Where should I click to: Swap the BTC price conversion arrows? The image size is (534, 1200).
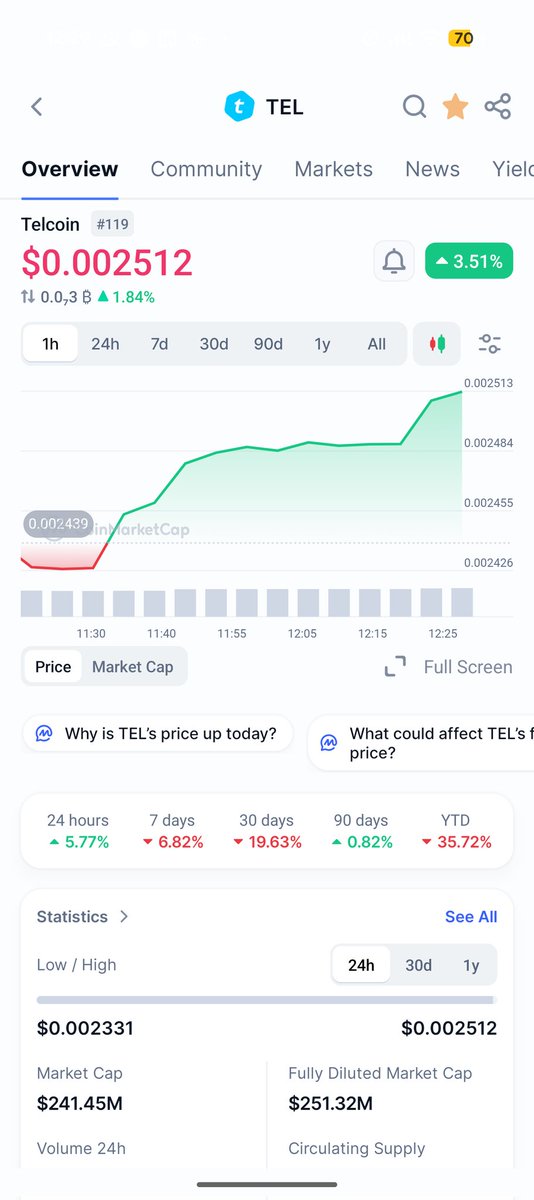click(x=28, y=297)
